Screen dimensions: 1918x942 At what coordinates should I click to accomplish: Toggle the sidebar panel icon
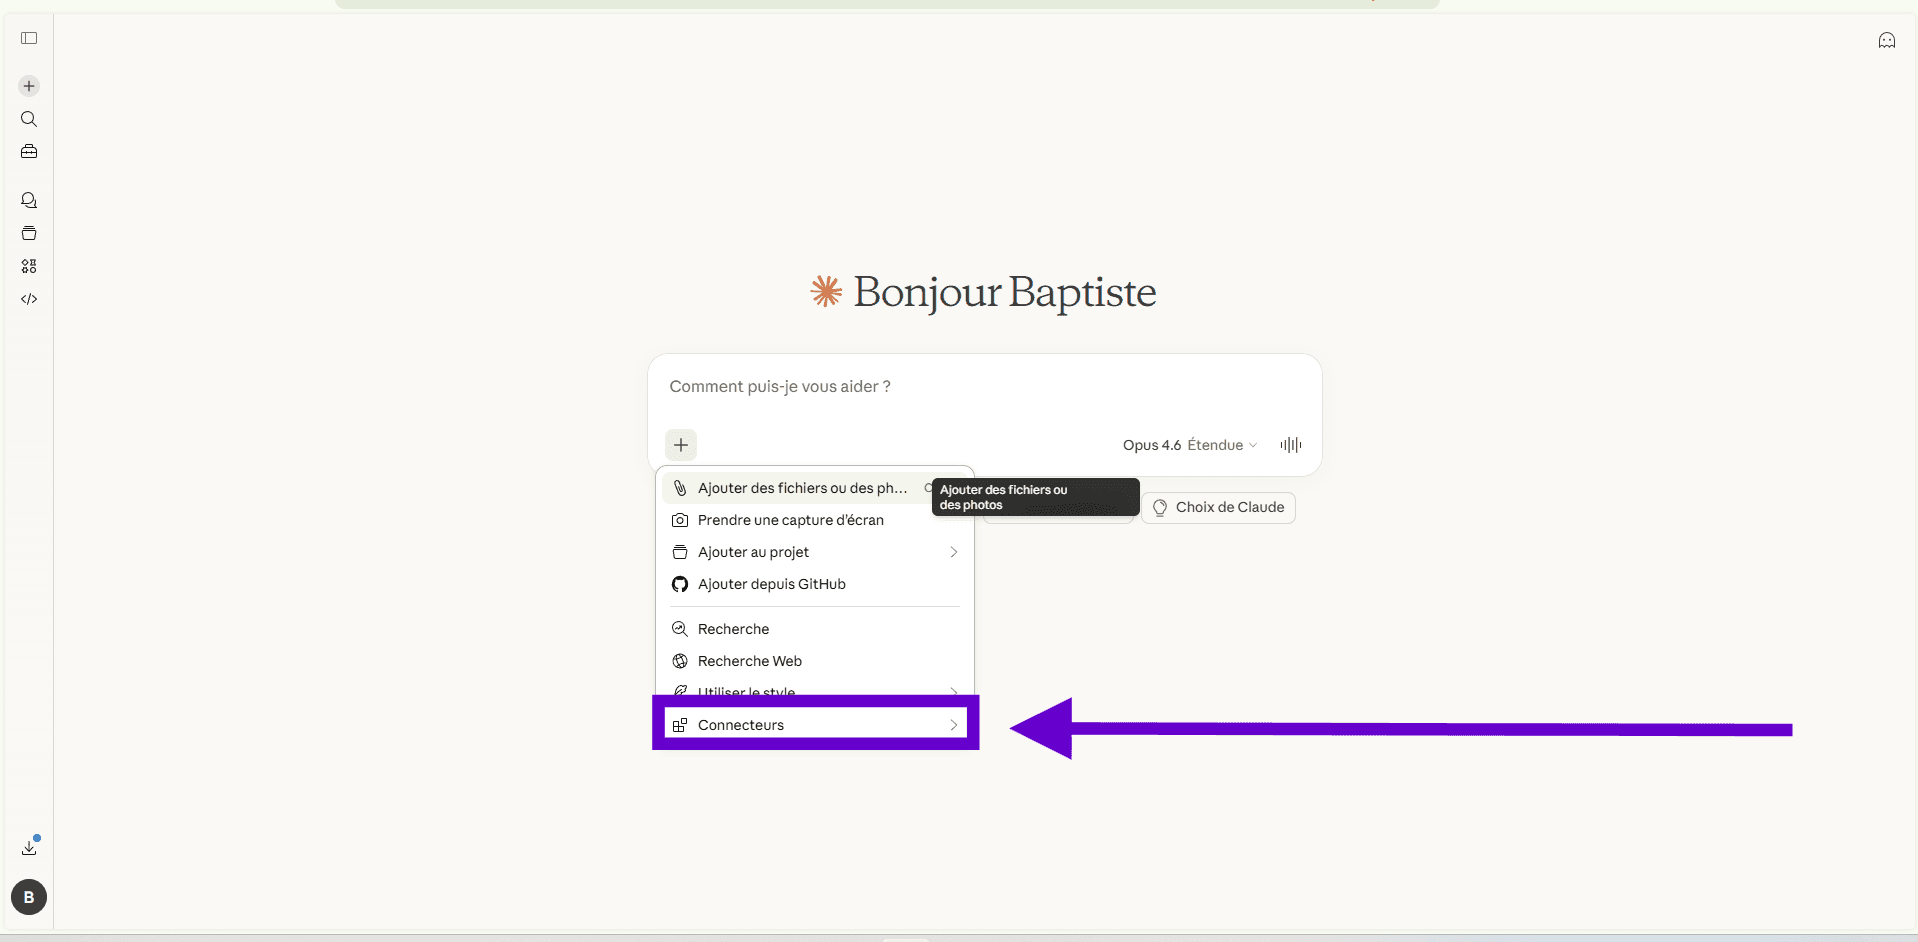point(29,38)
